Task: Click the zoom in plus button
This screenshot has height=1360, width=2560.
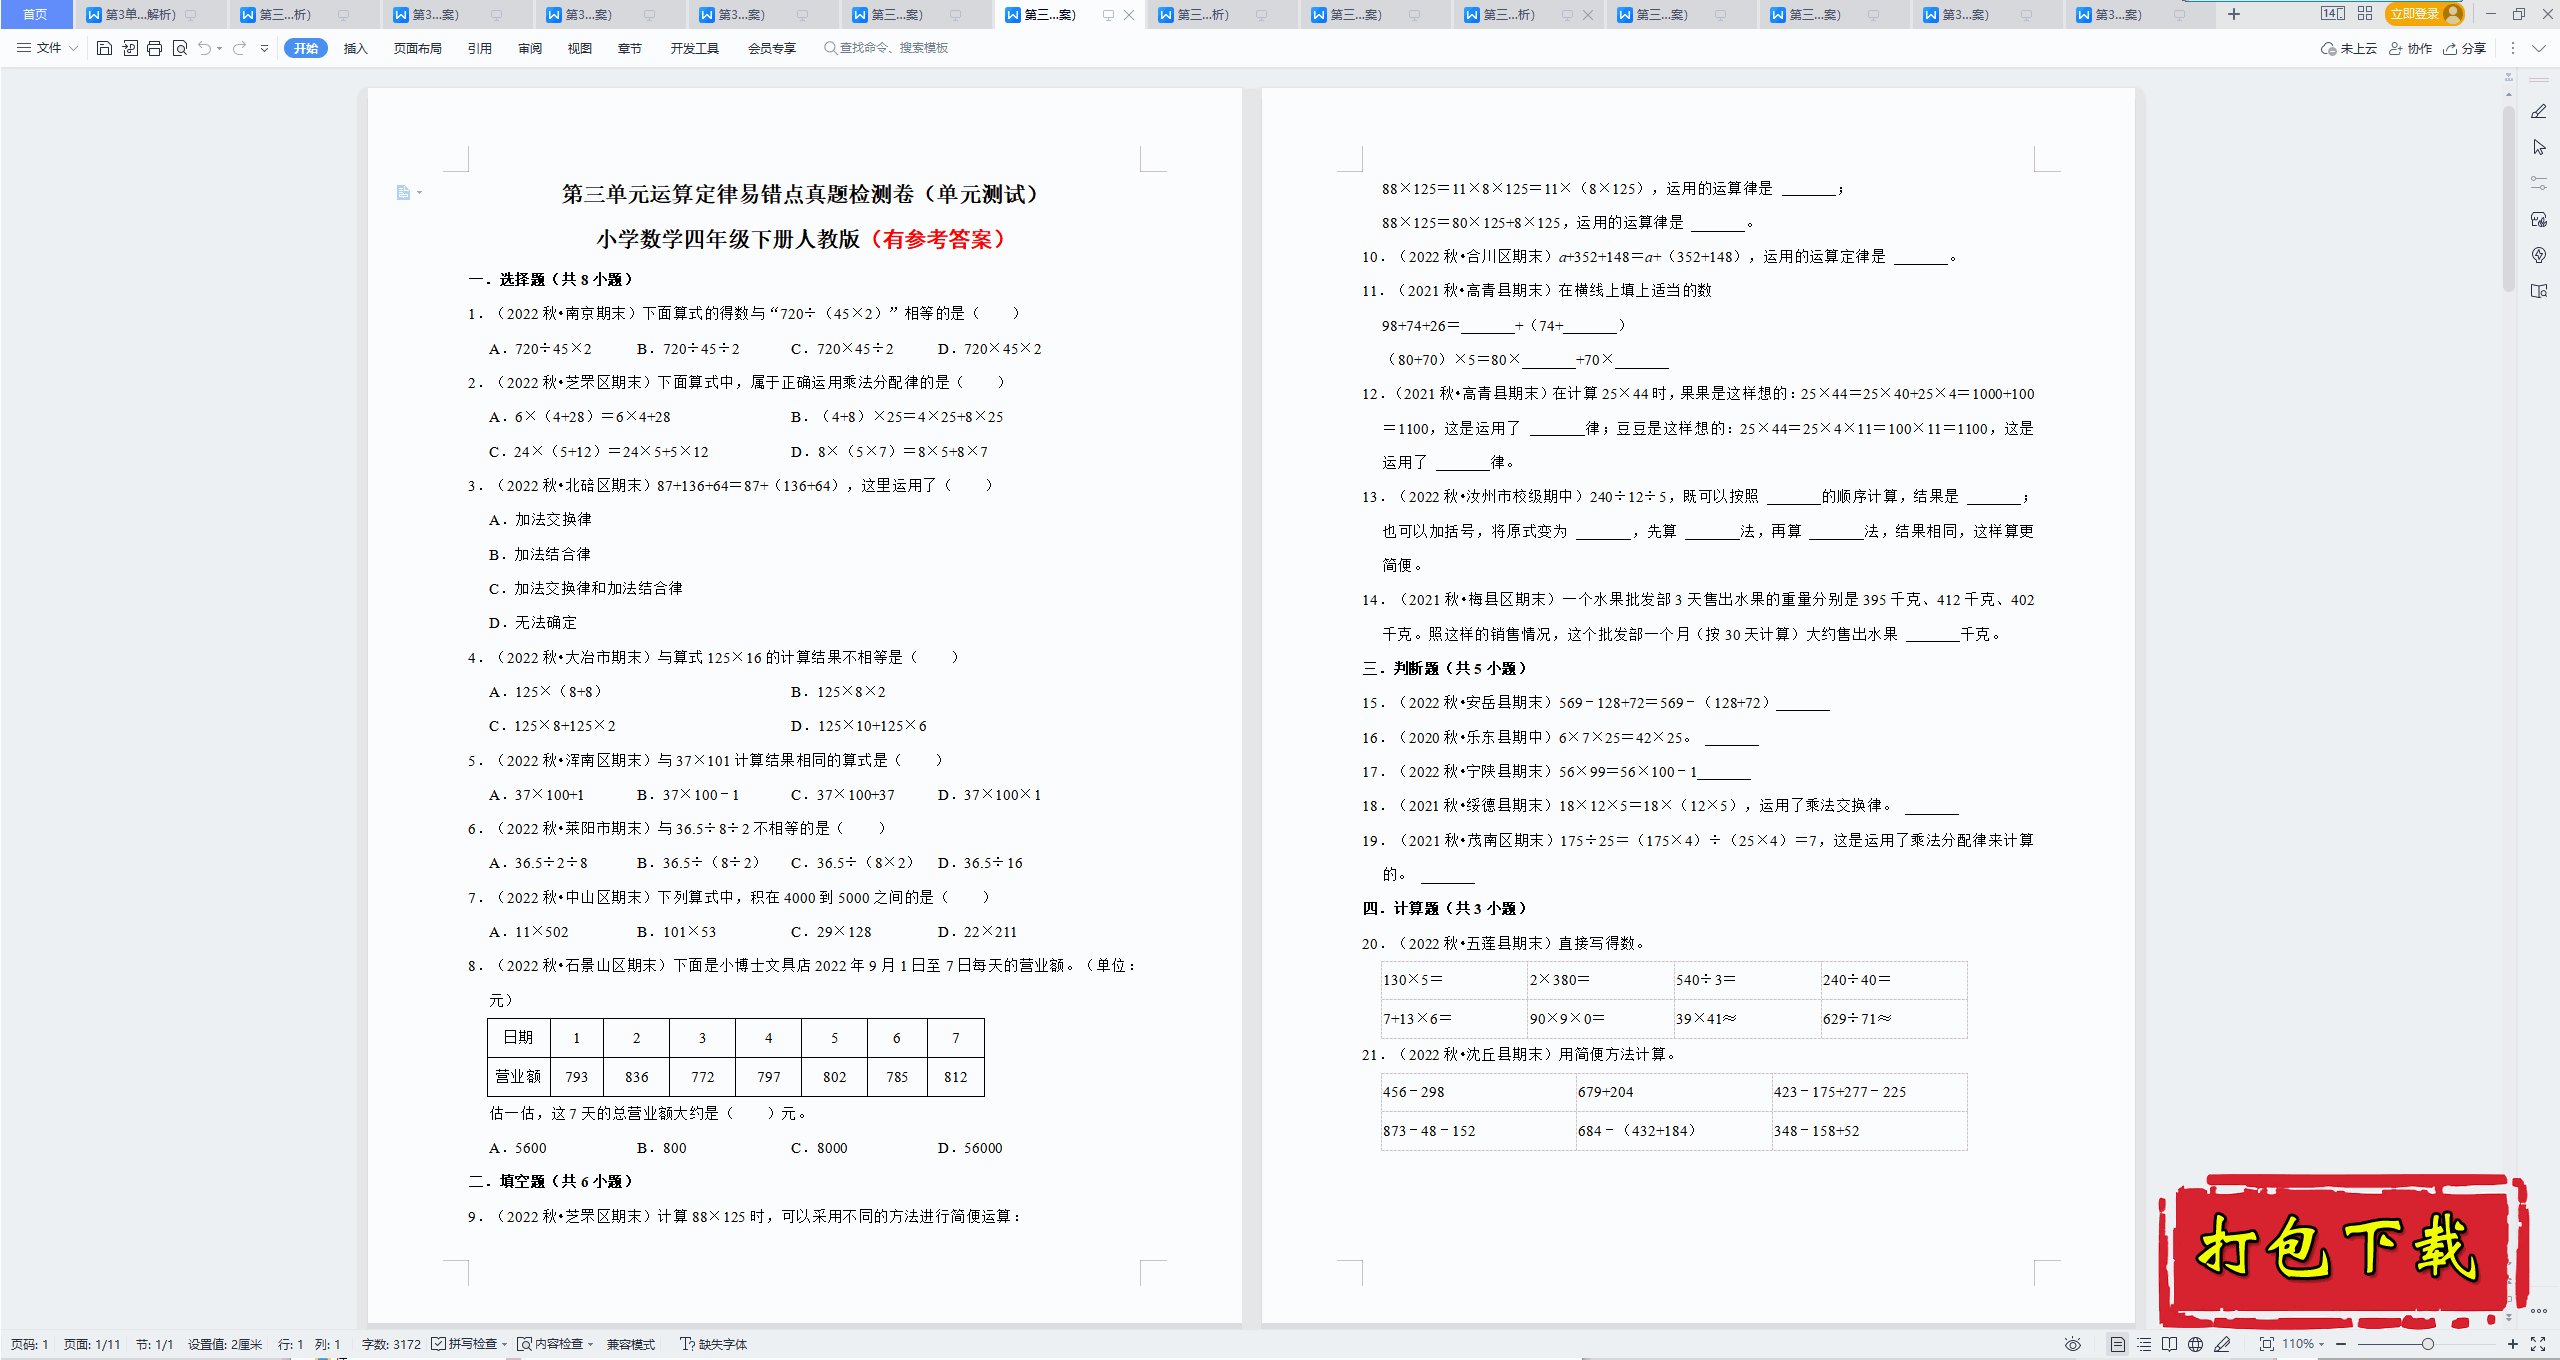Action: tap(2513, 1344)
